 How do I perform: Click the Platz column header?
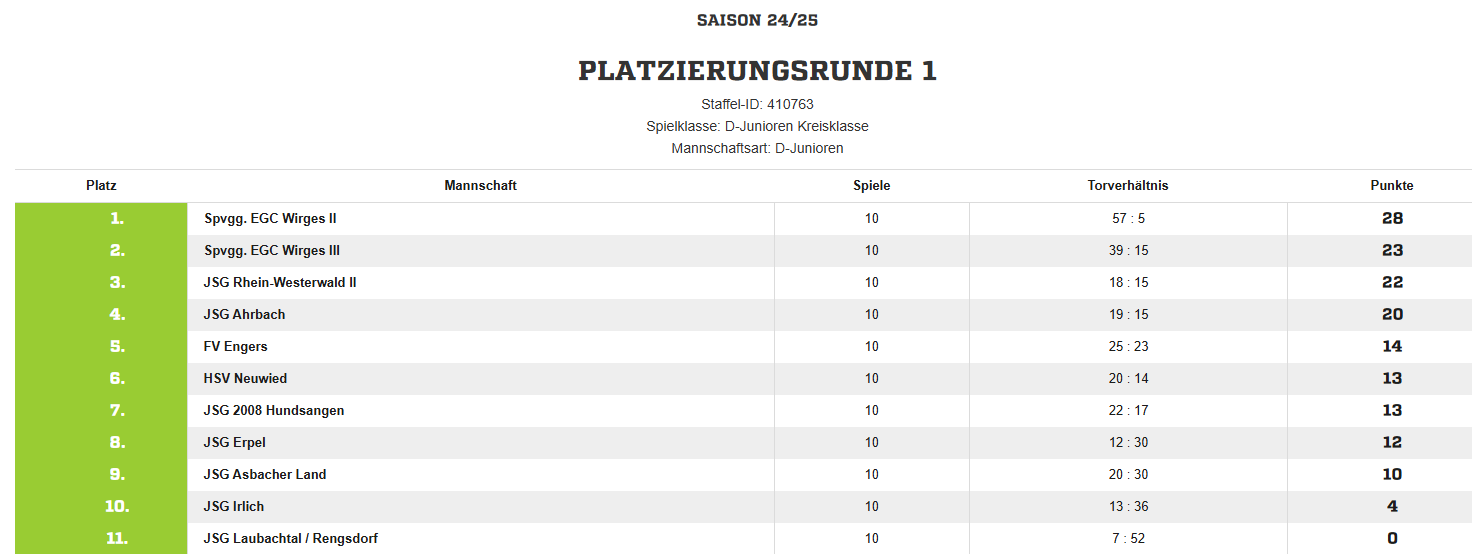[x=101, y=186]
